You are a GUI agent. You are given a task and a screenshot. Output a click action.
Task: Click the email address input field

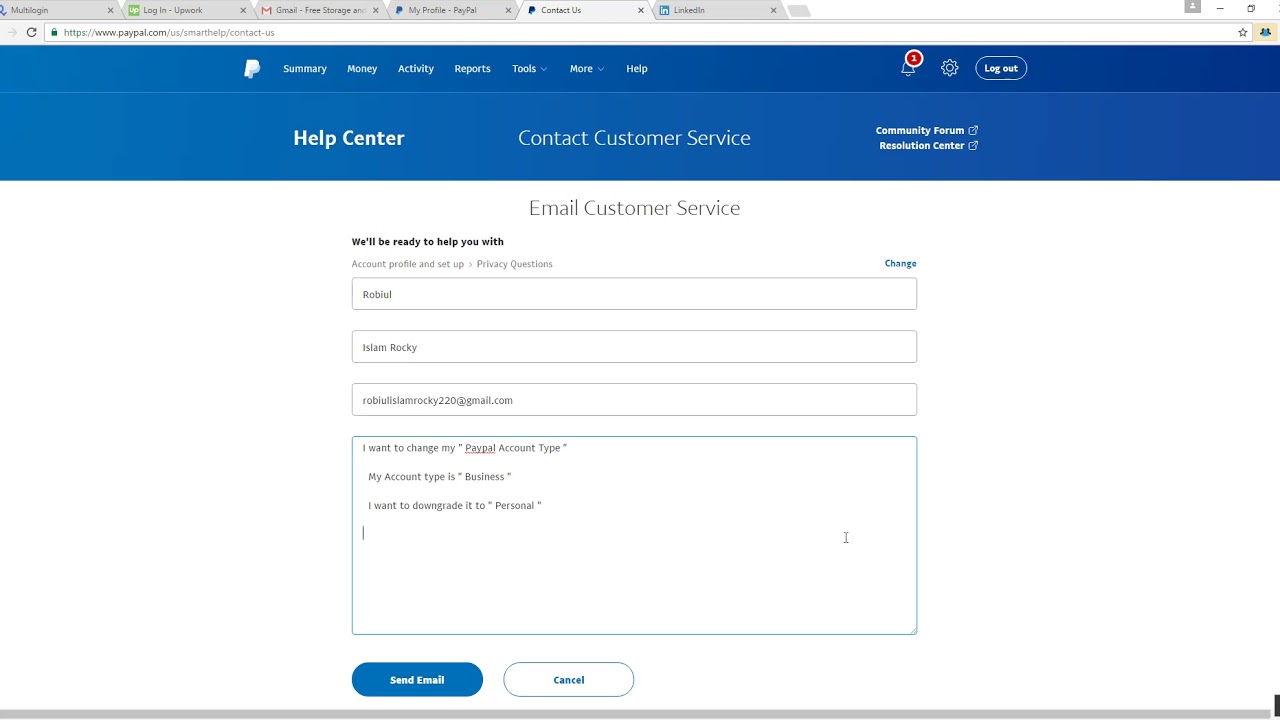coord(634,400)
